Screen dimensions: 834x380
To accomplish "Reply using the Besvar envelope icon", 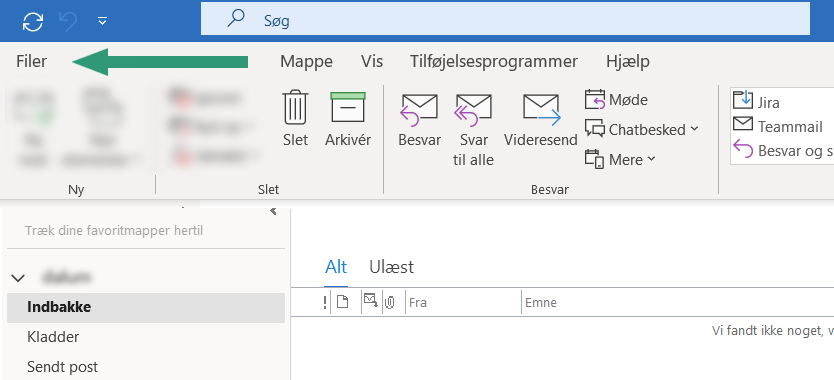I will 419,110.
